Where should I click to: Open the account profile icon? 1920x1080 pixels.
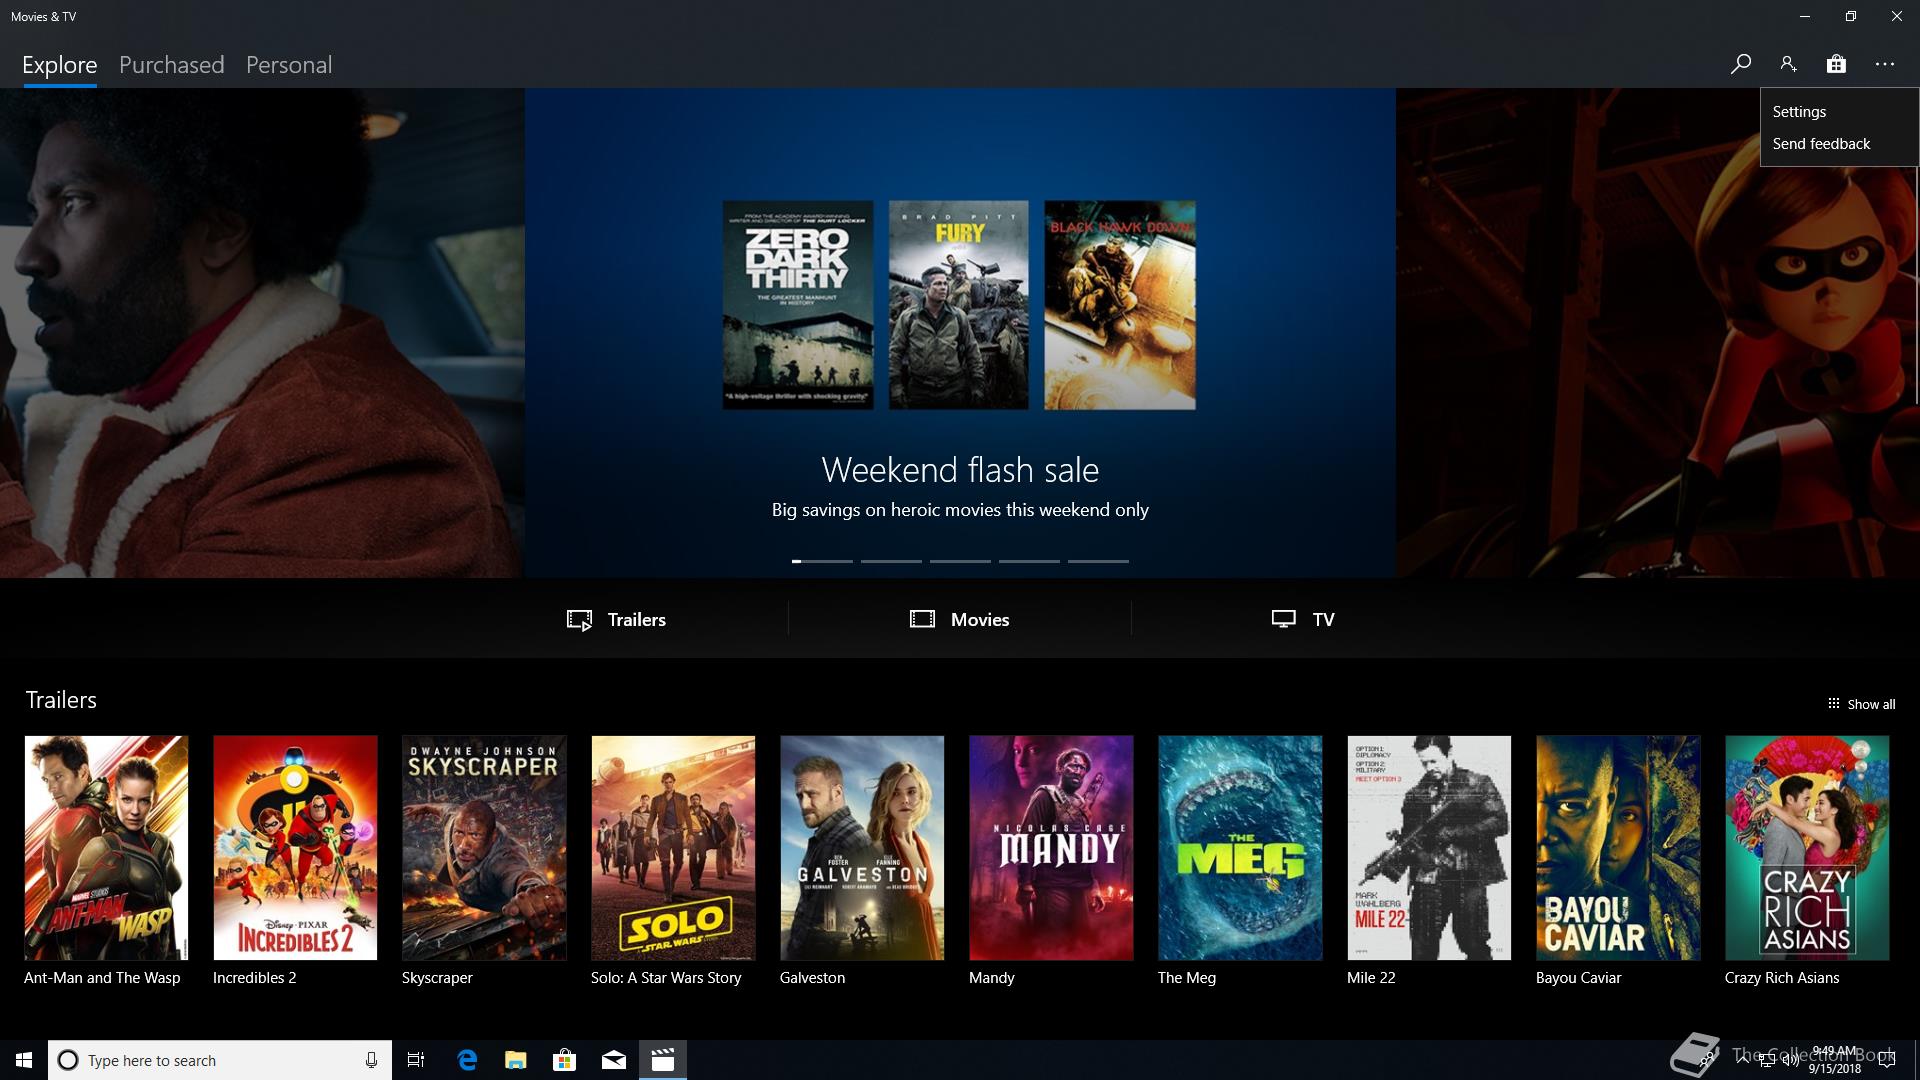click(1788, 64)
